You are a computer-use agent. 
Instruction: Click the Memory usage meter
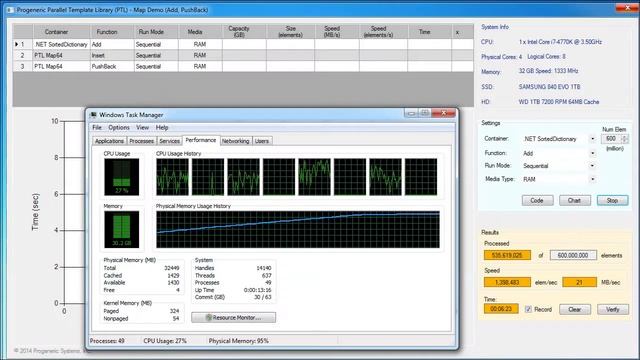click(x=122, y=229)
